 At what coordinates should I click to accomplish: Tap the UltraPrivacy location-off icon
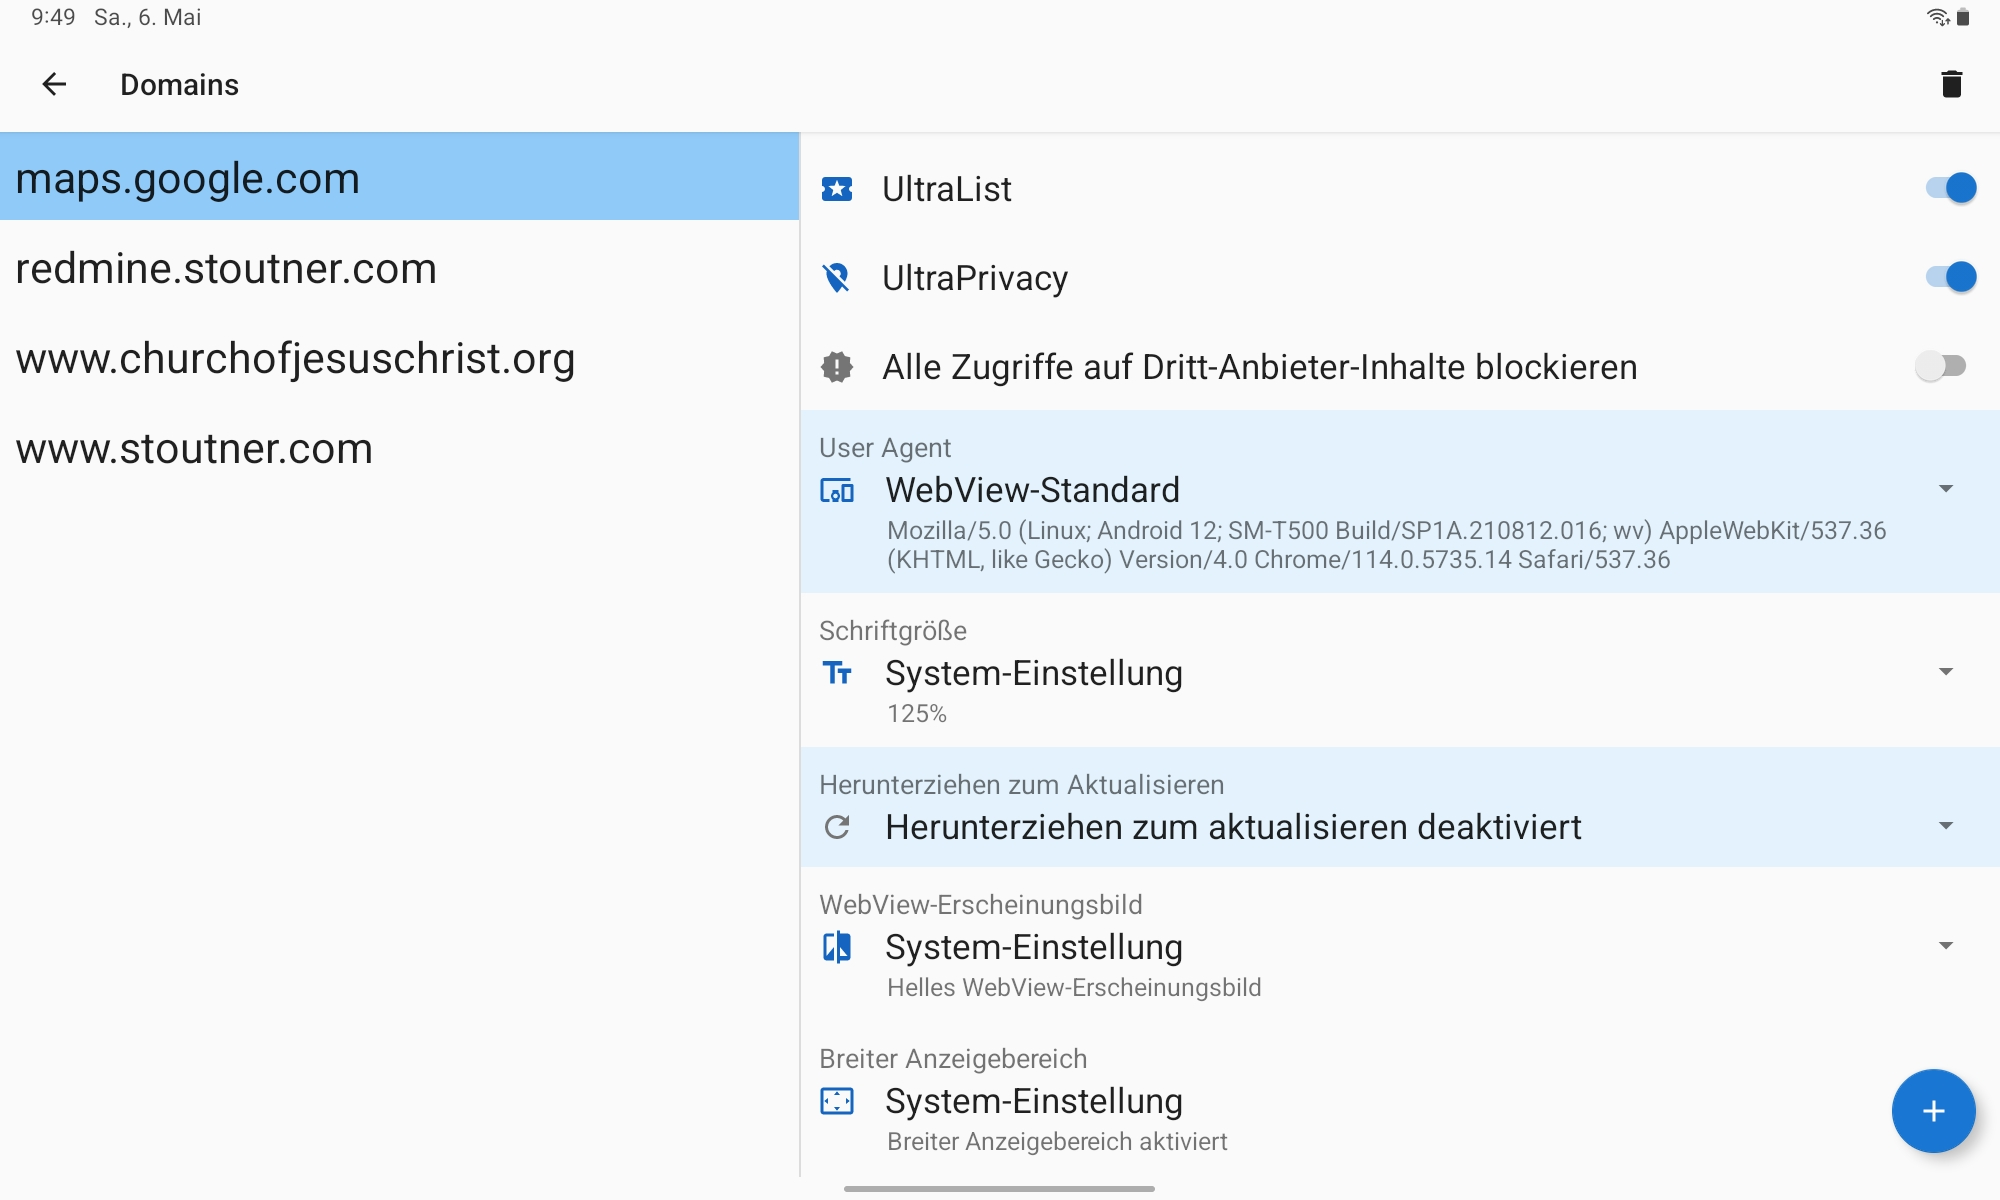pos(837,278)
